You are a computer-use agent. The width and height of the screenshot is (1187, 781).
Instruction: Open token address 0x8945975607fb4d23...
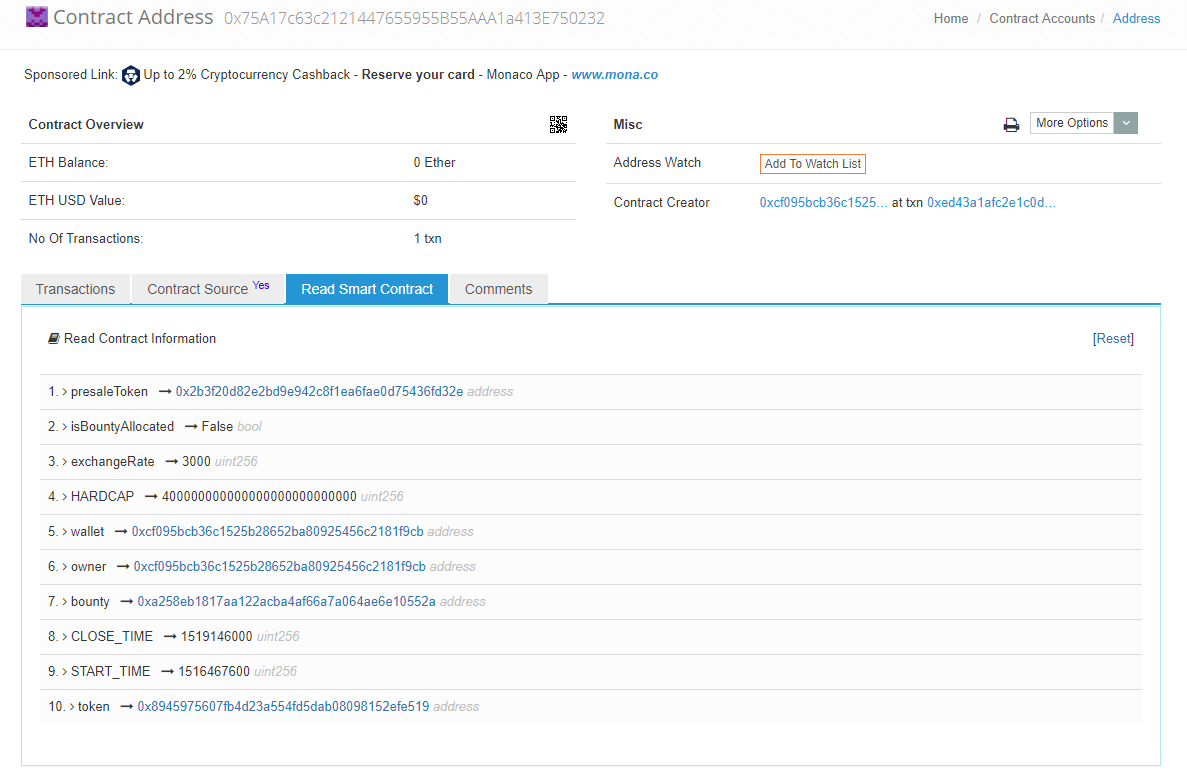(x=283, y=707)
